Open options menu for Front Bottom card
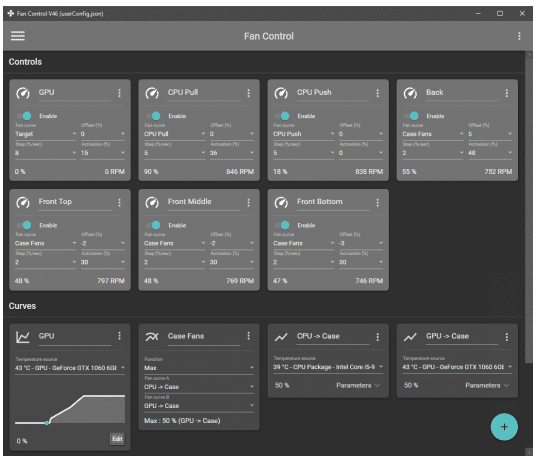The width and height of the screenshot is (536, 460). coord(378,203)
